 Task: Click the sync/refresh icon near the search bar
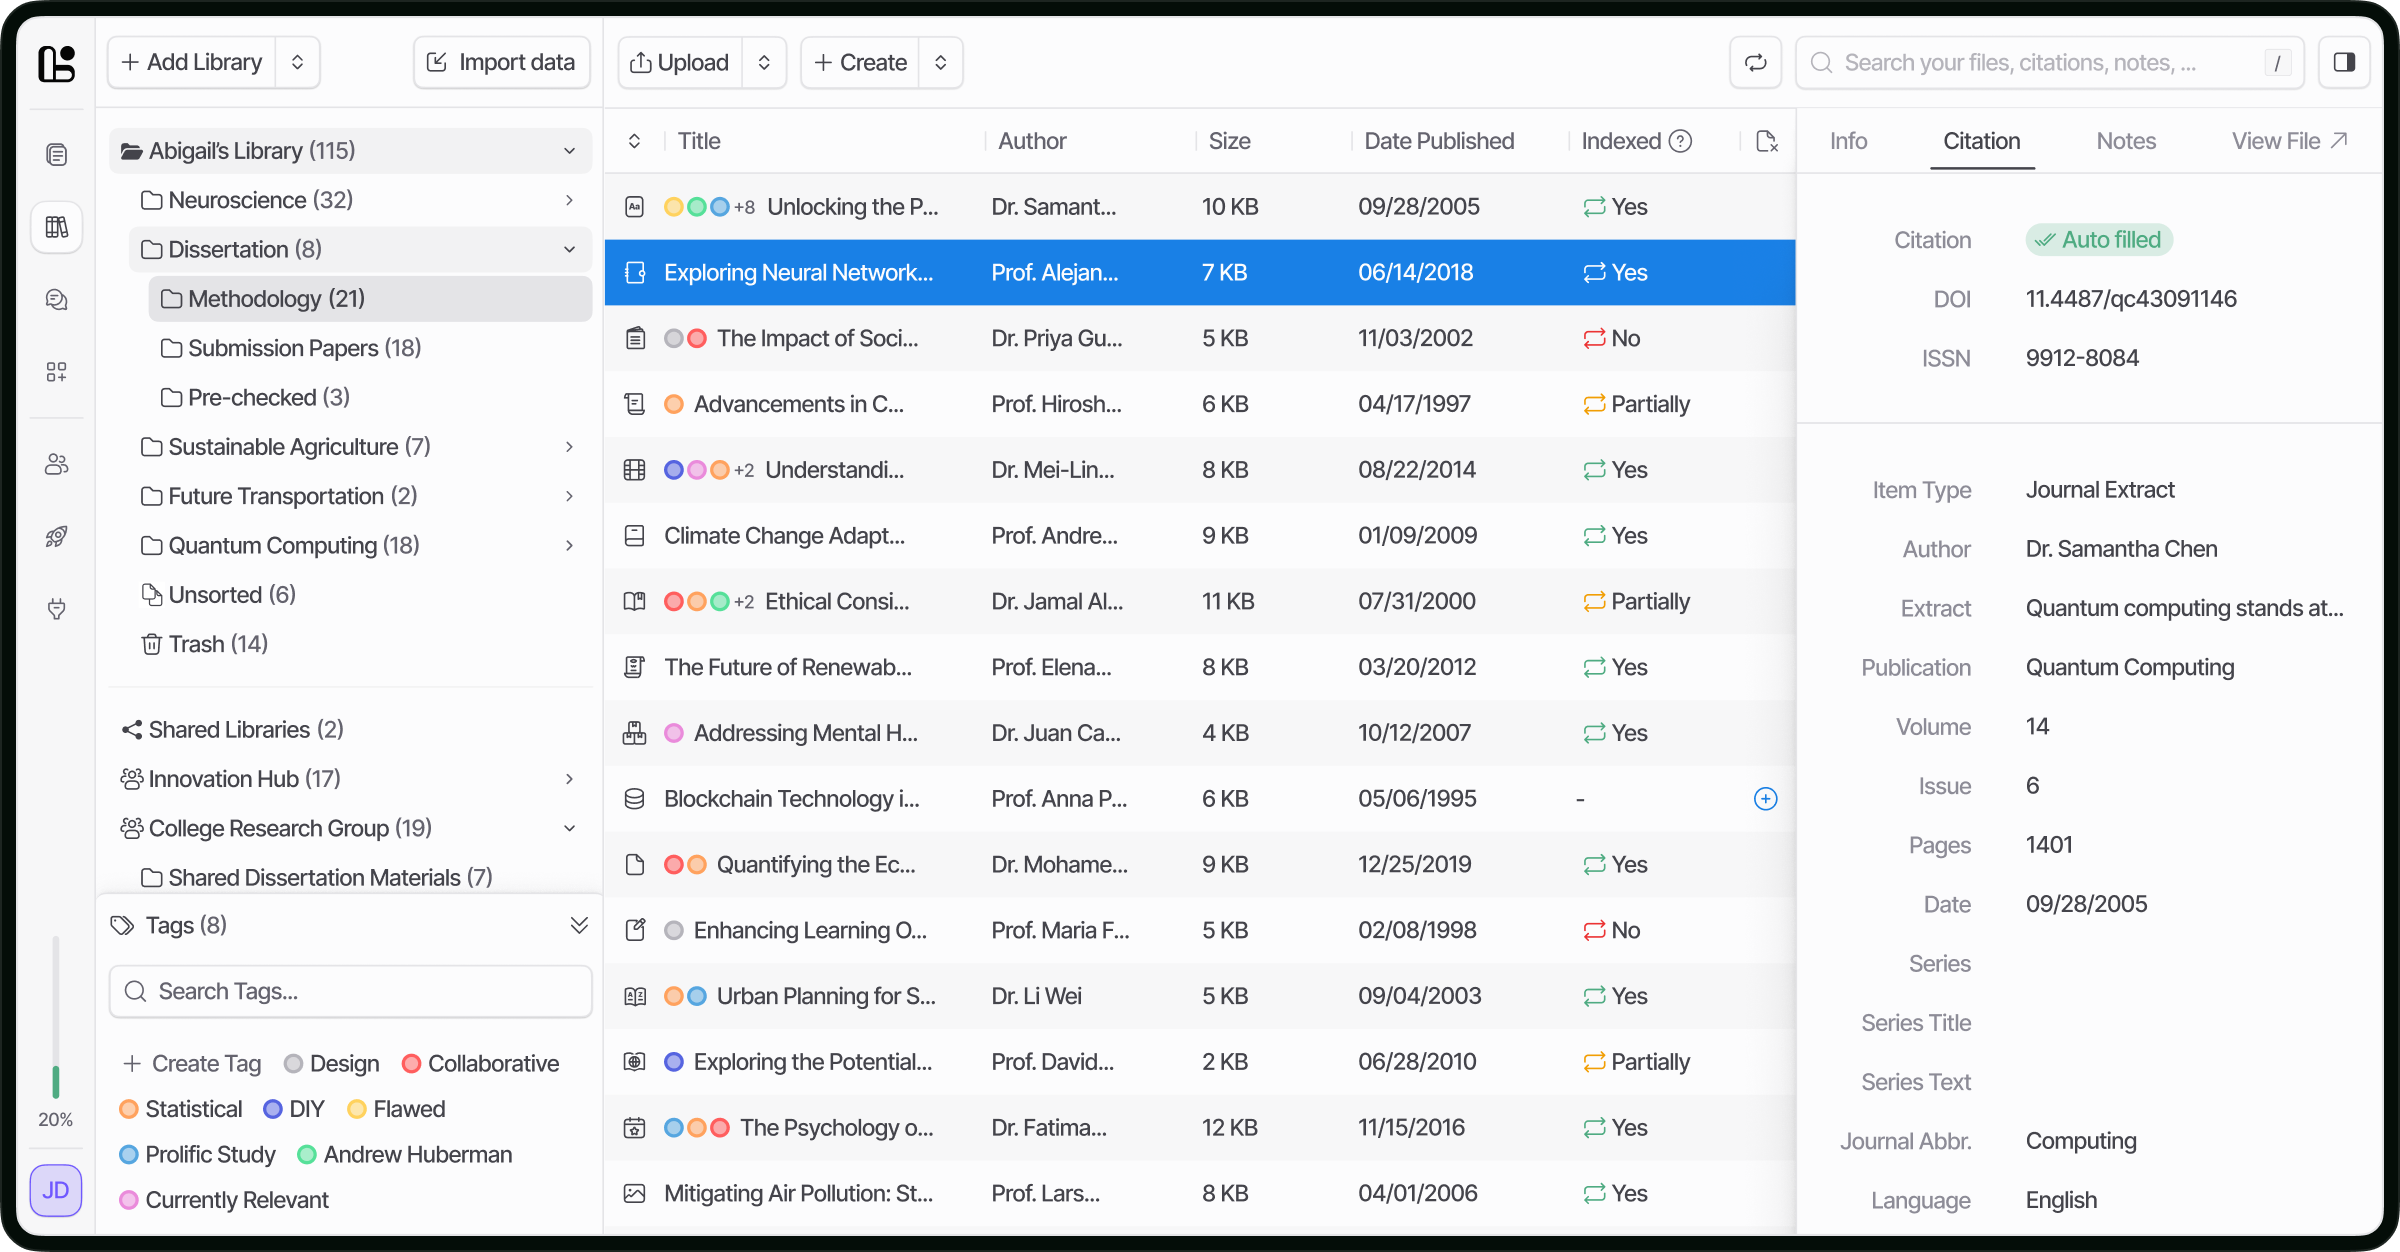[x=1755, y=62]
